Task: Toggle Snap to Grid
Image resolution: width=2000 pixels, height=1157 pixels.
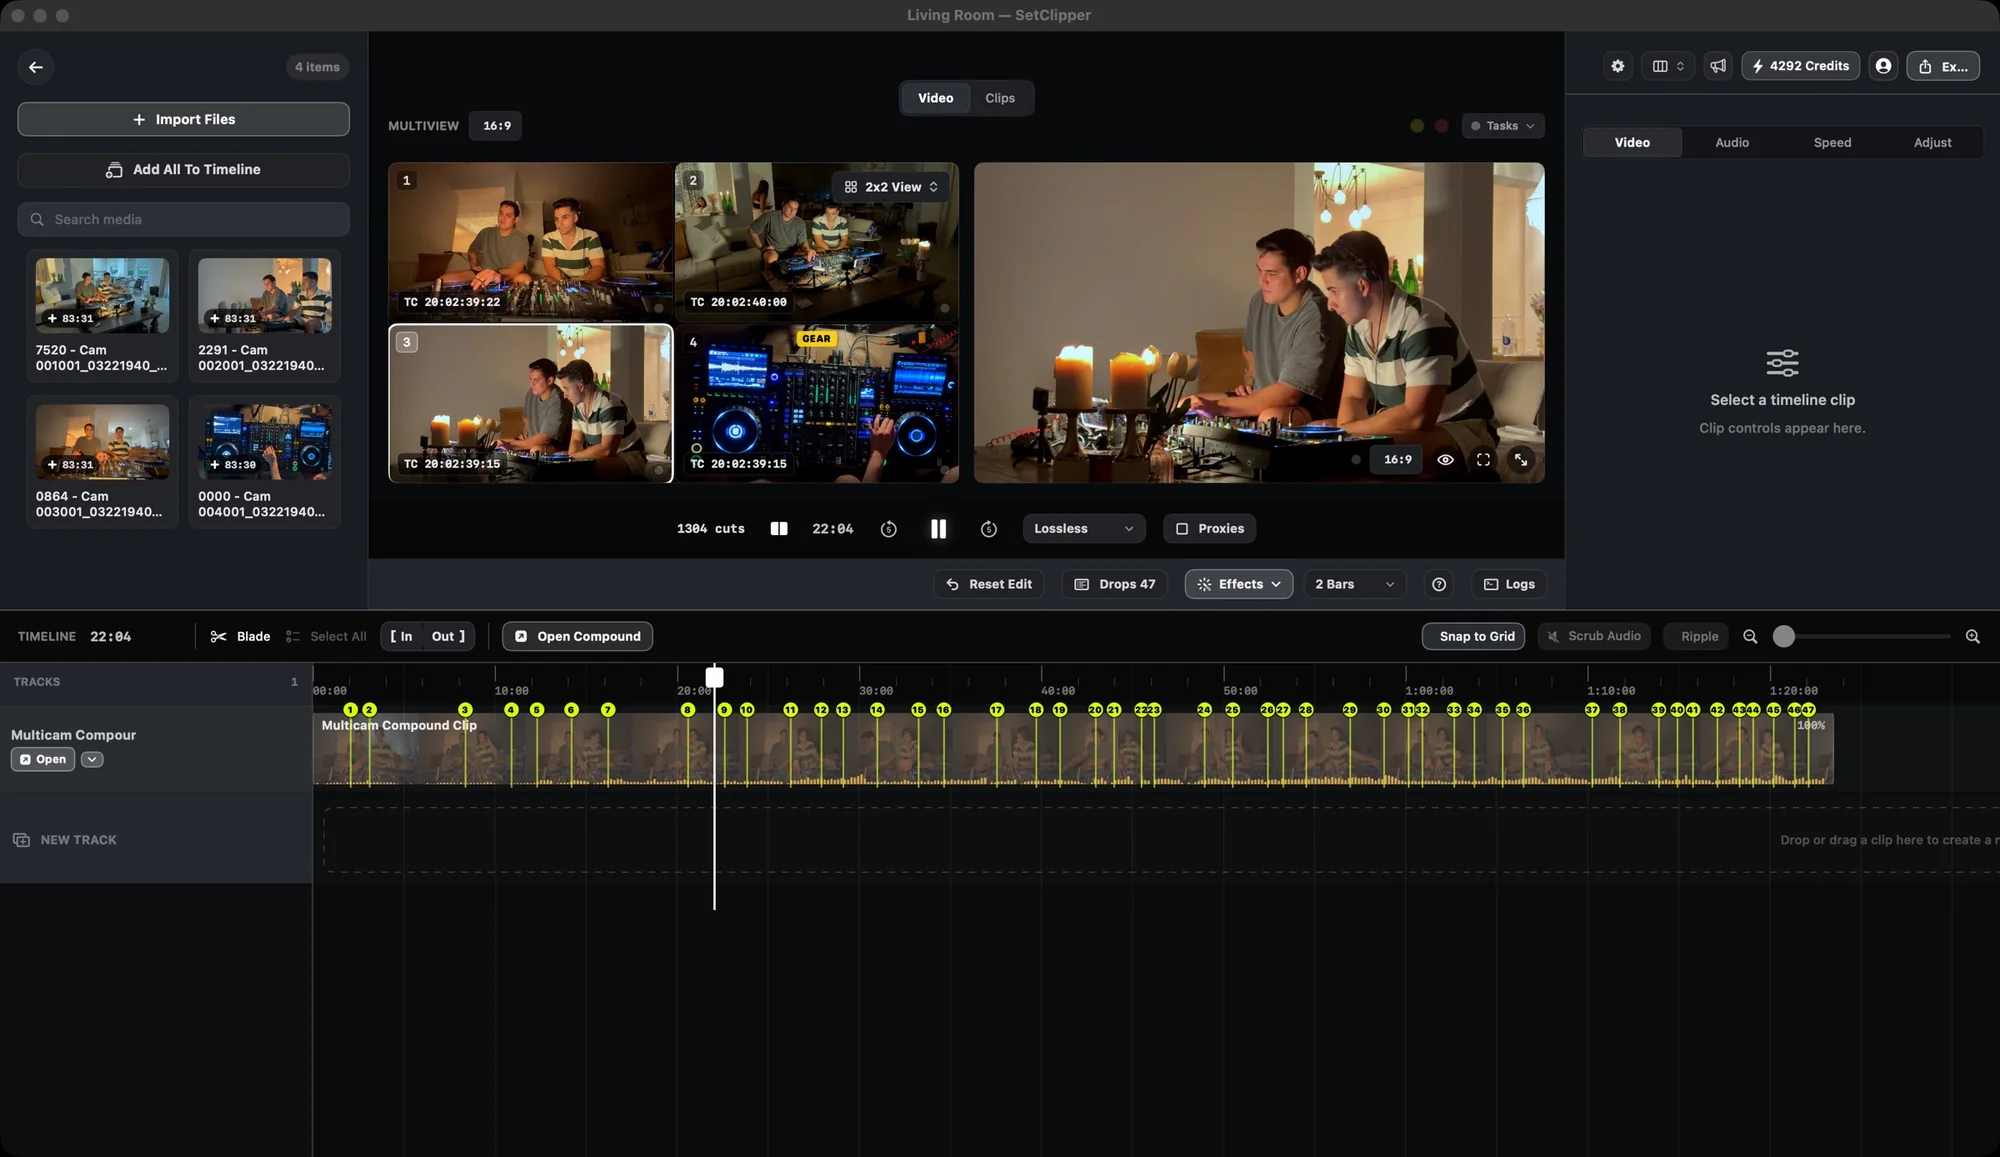Action: tap(1473, 636)
